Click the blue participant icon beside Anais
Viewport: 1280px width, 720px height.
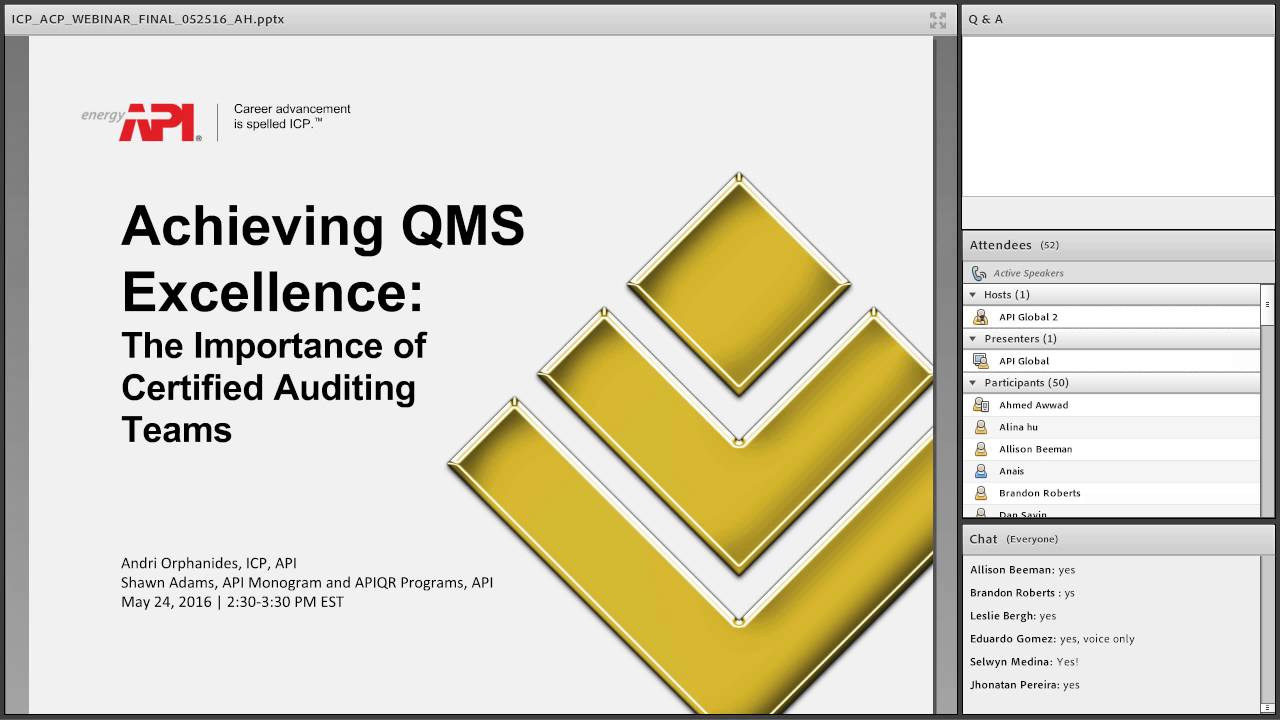point(981,471)
